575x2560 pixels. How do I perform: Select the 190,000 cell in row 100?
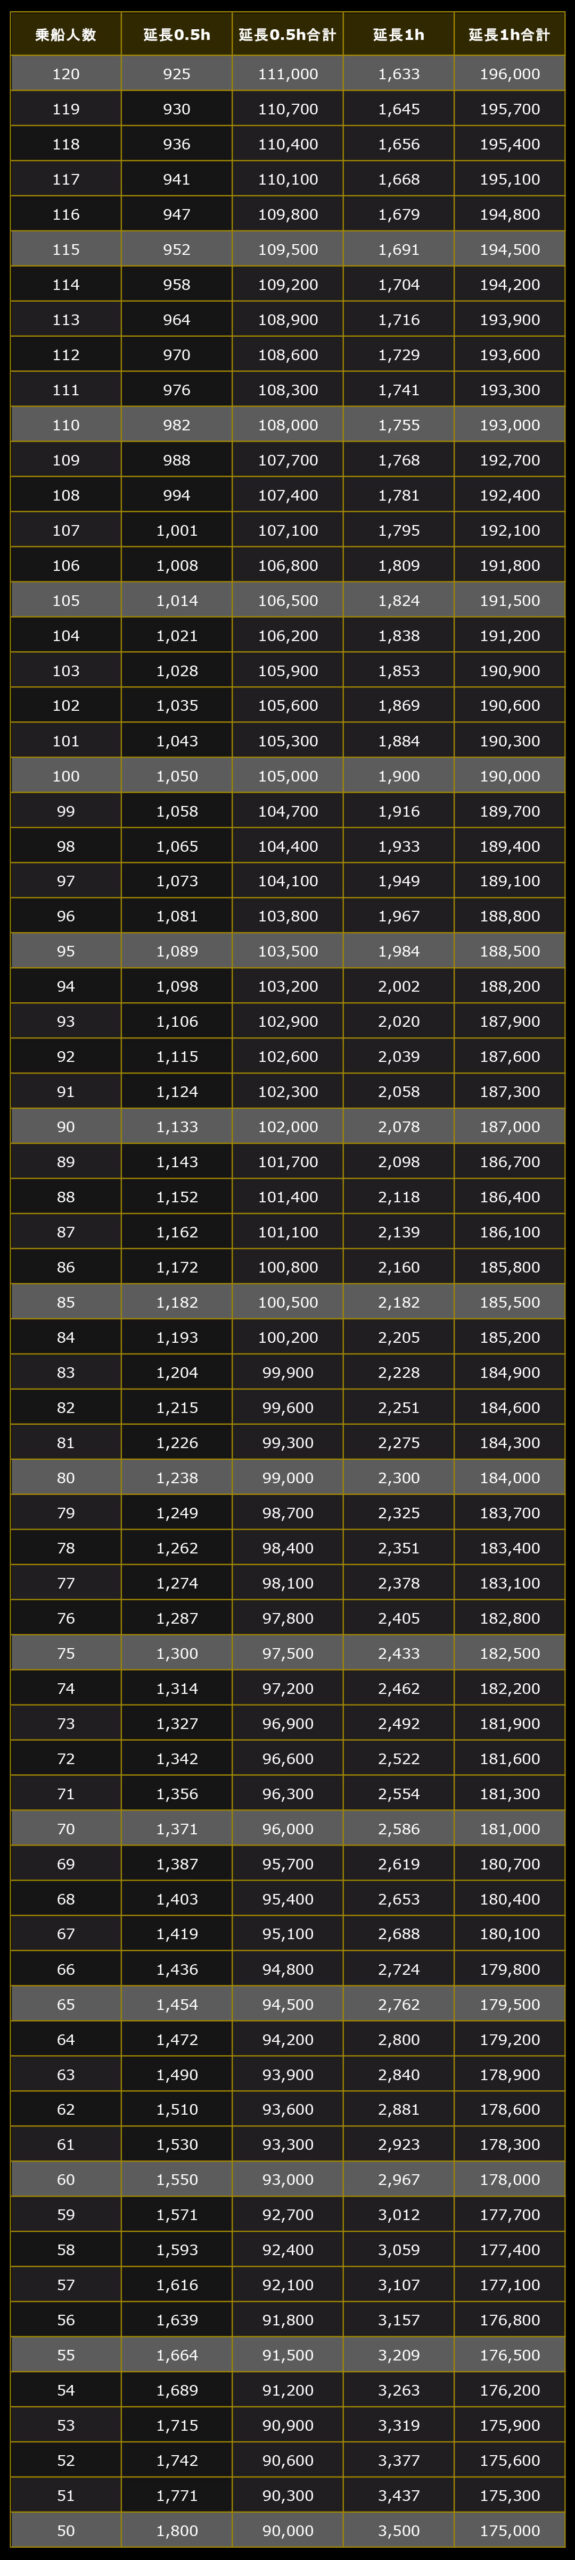[509, 776]
